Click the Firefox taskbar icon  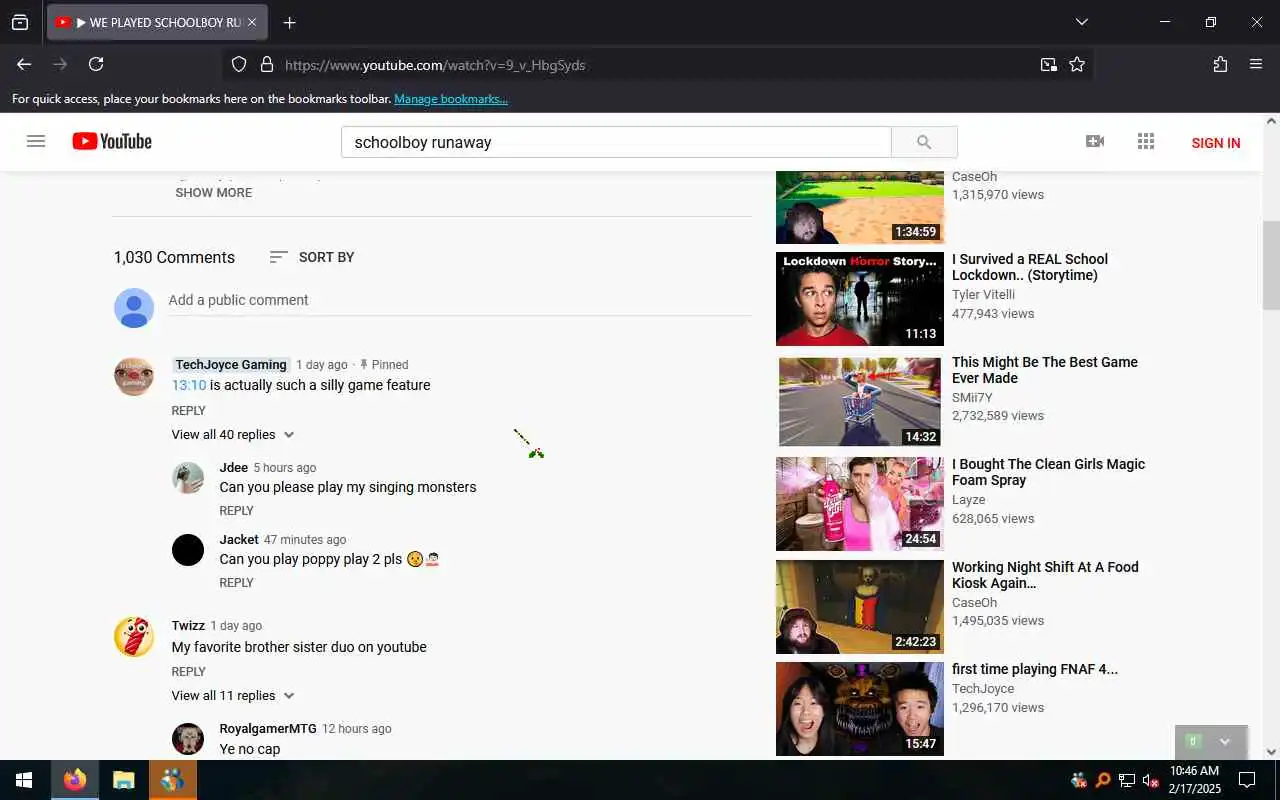[x=75, y=780]
